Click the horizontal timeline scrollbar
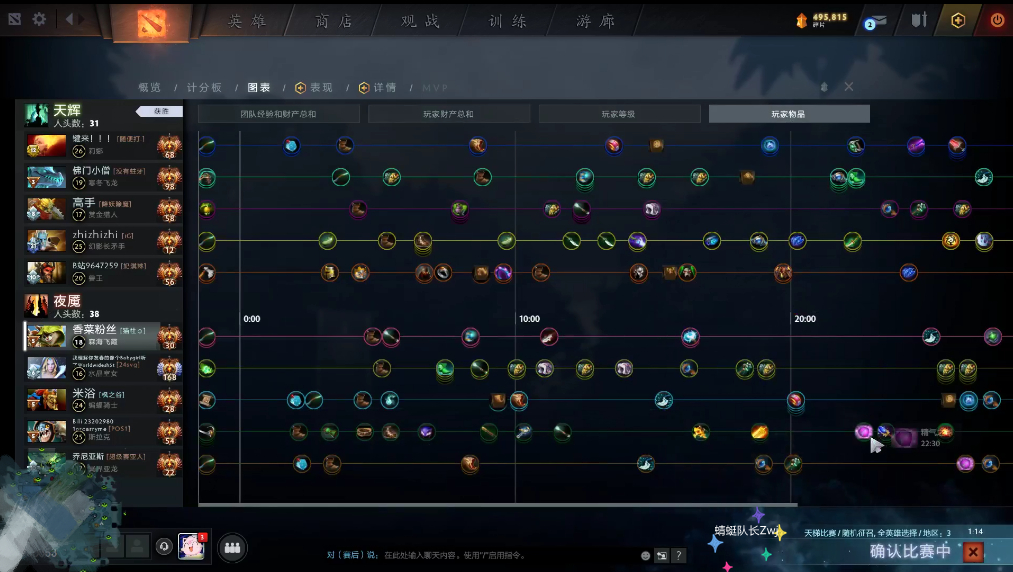1013x572 pixels. 497,505
